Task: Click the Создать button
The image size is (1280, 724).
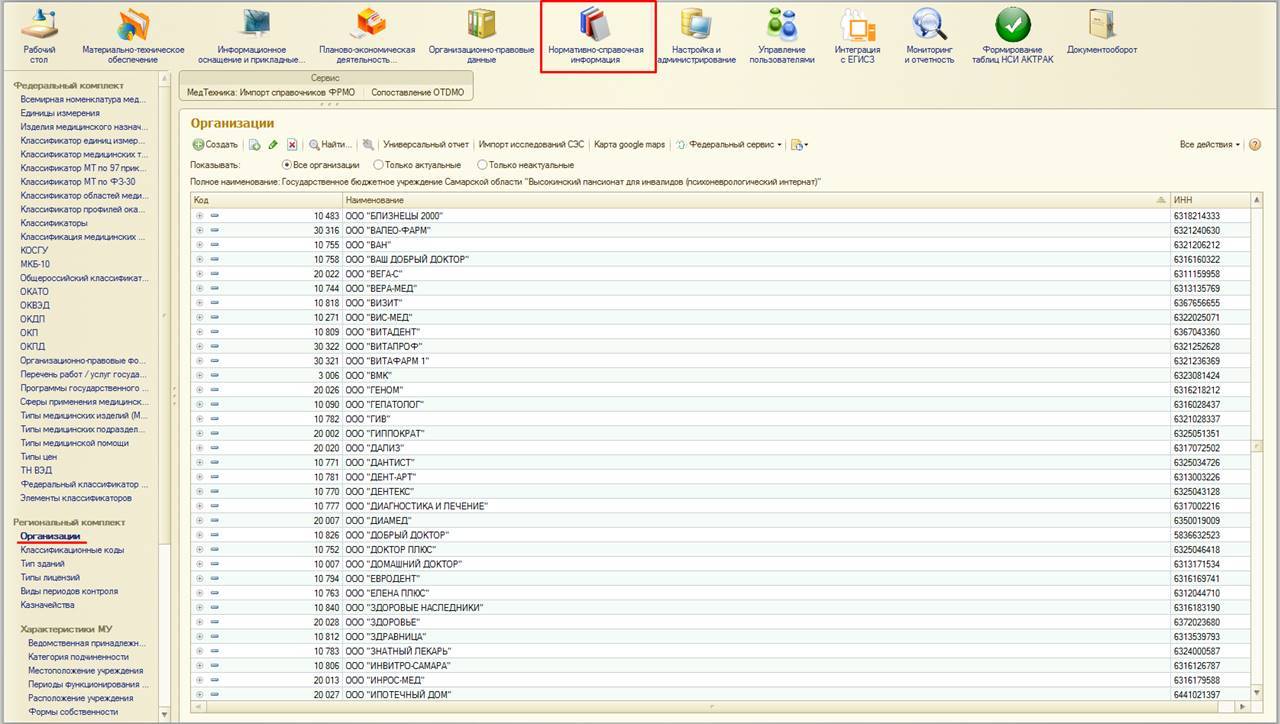Action: 215,145
